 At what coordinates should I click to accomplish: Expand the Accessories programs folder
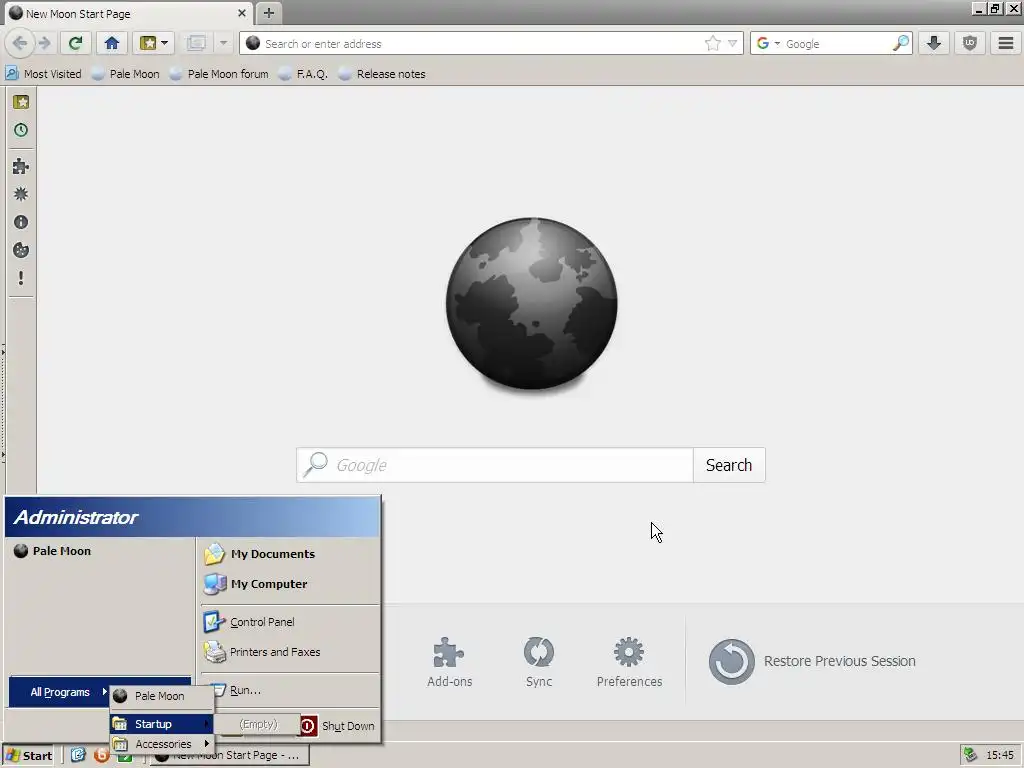[x=161, y=744]
